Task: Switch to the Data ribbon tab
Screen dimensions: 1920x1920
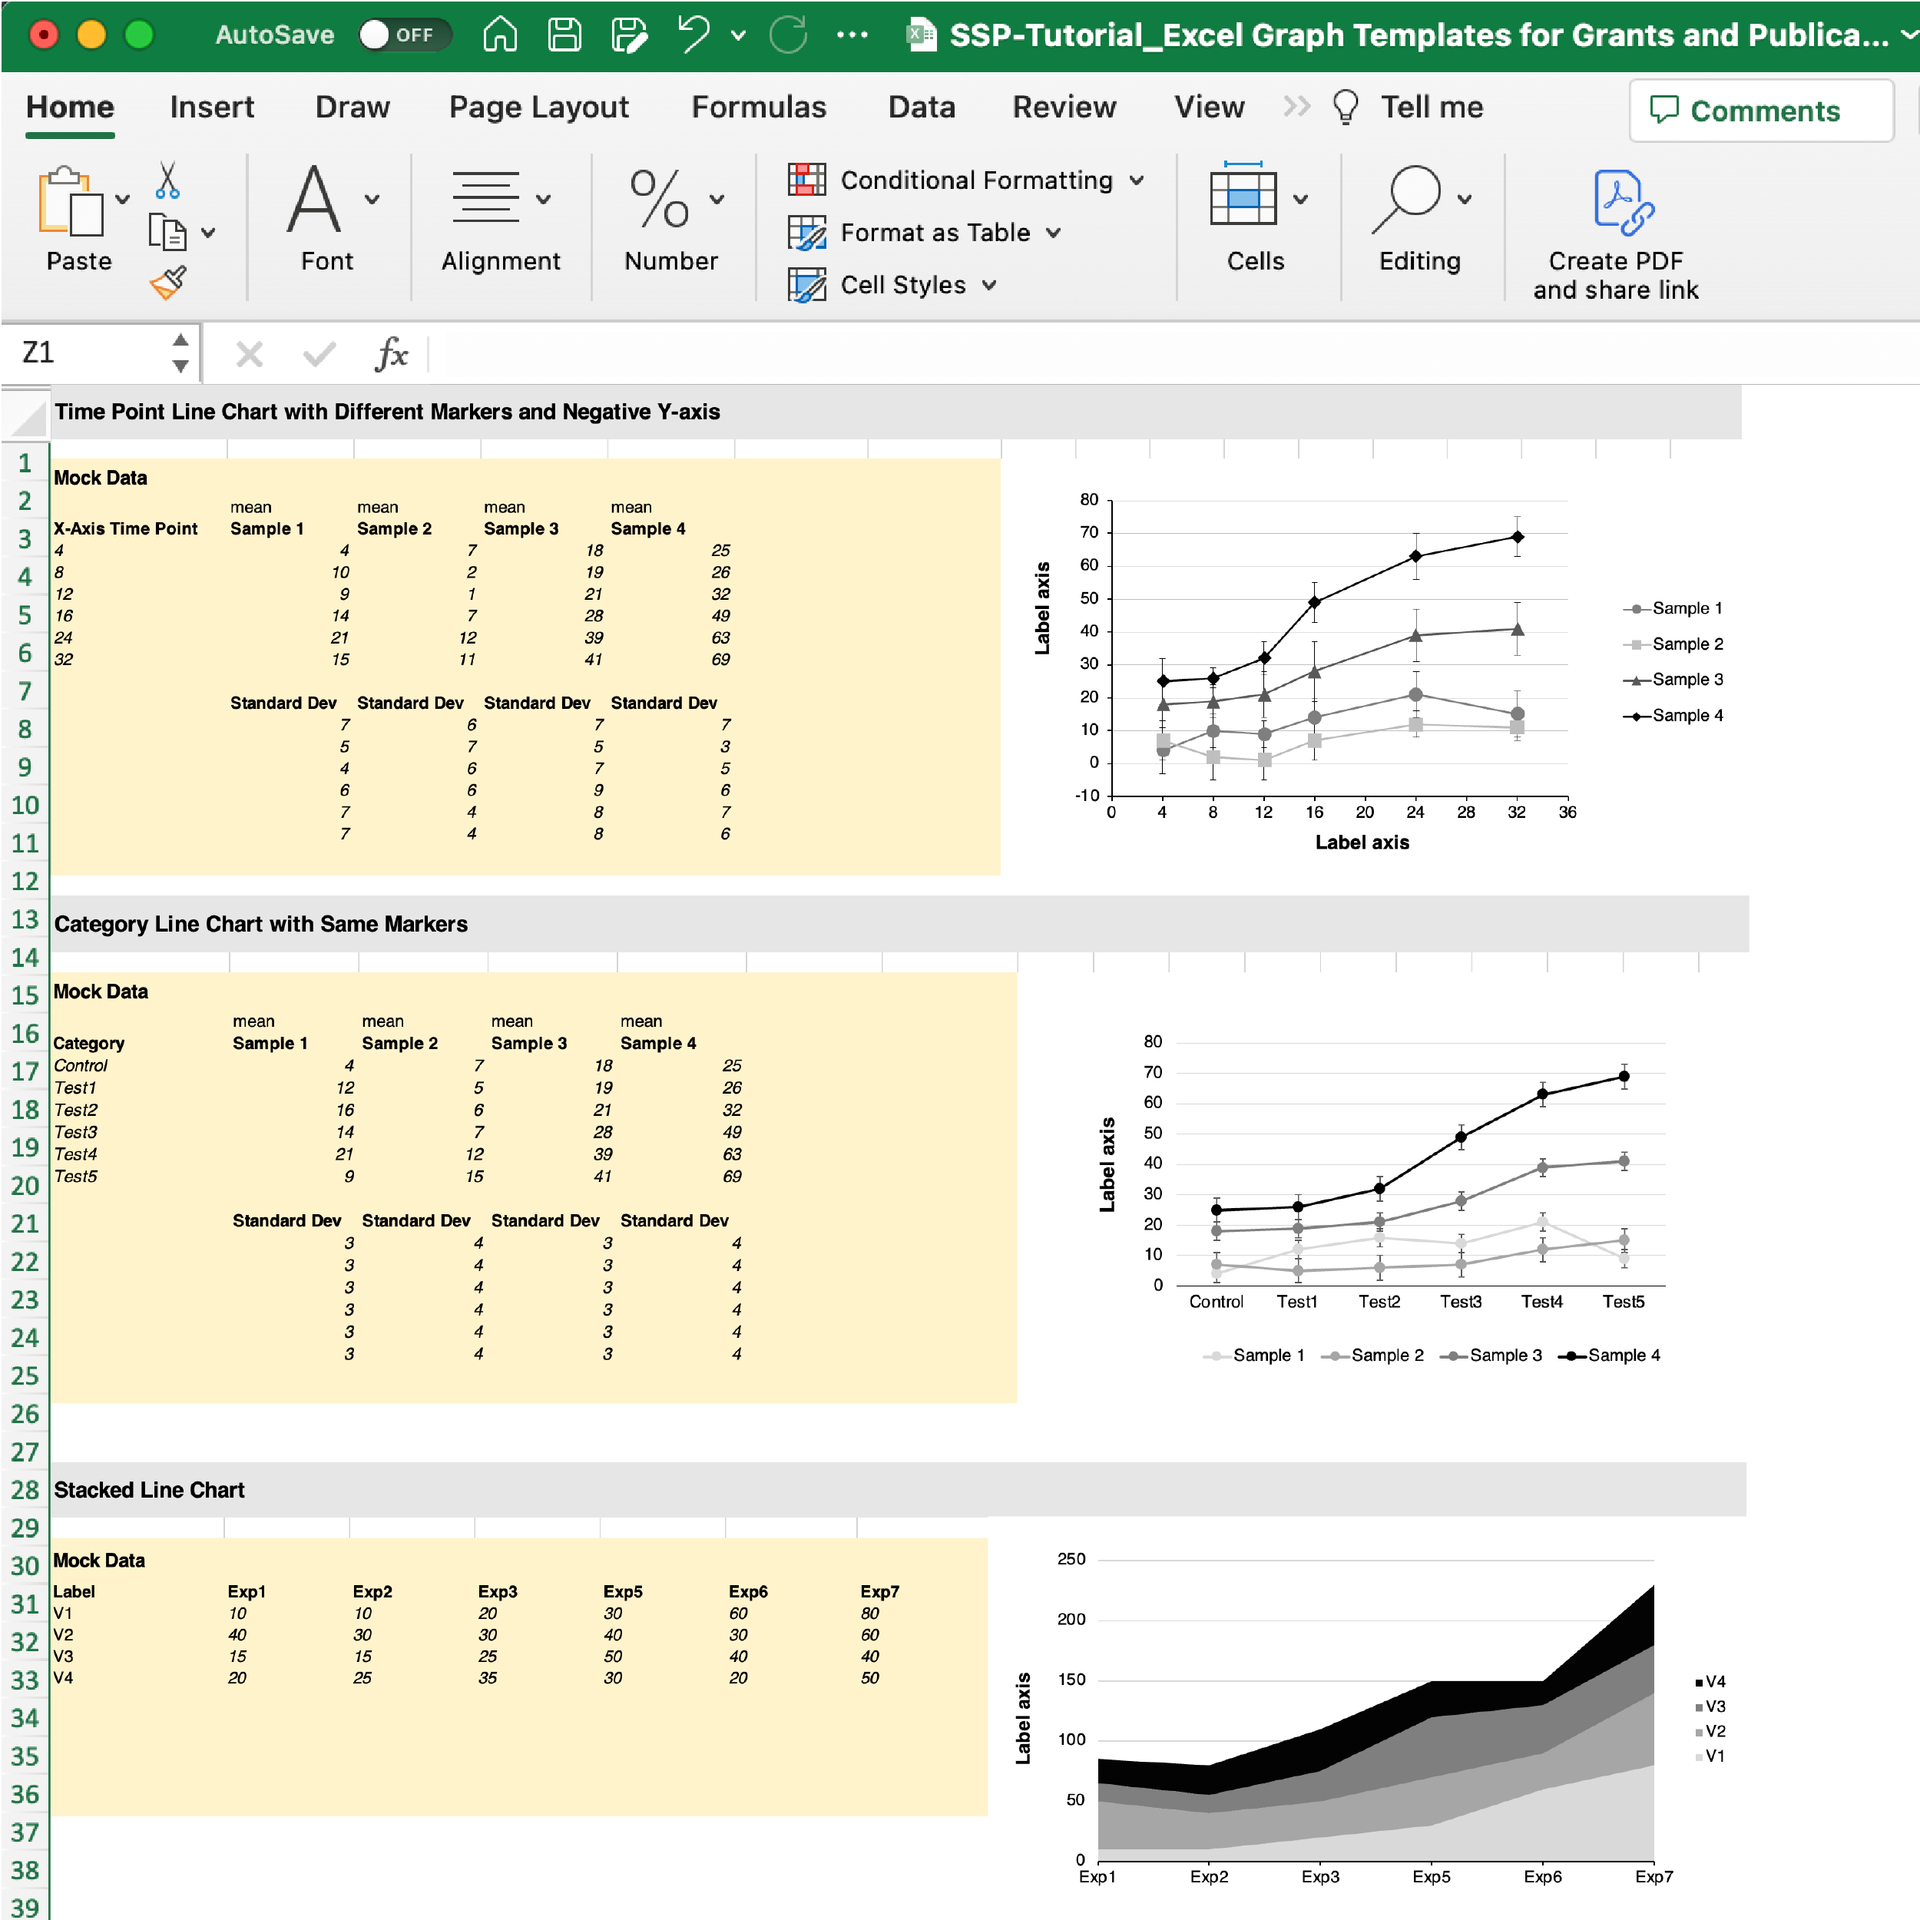Action: pyautogui.click(x=921, y=107)
